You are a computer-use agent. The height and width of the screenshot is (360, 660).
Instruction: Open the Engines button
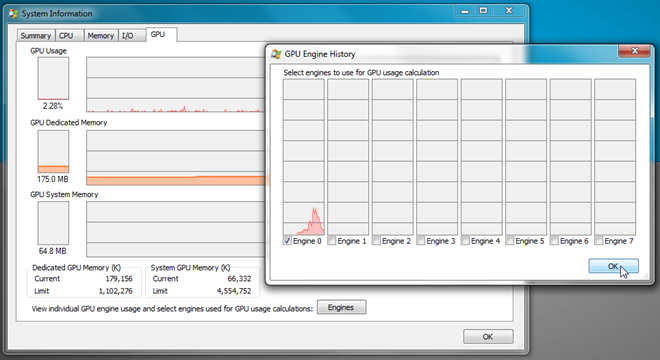341,307
